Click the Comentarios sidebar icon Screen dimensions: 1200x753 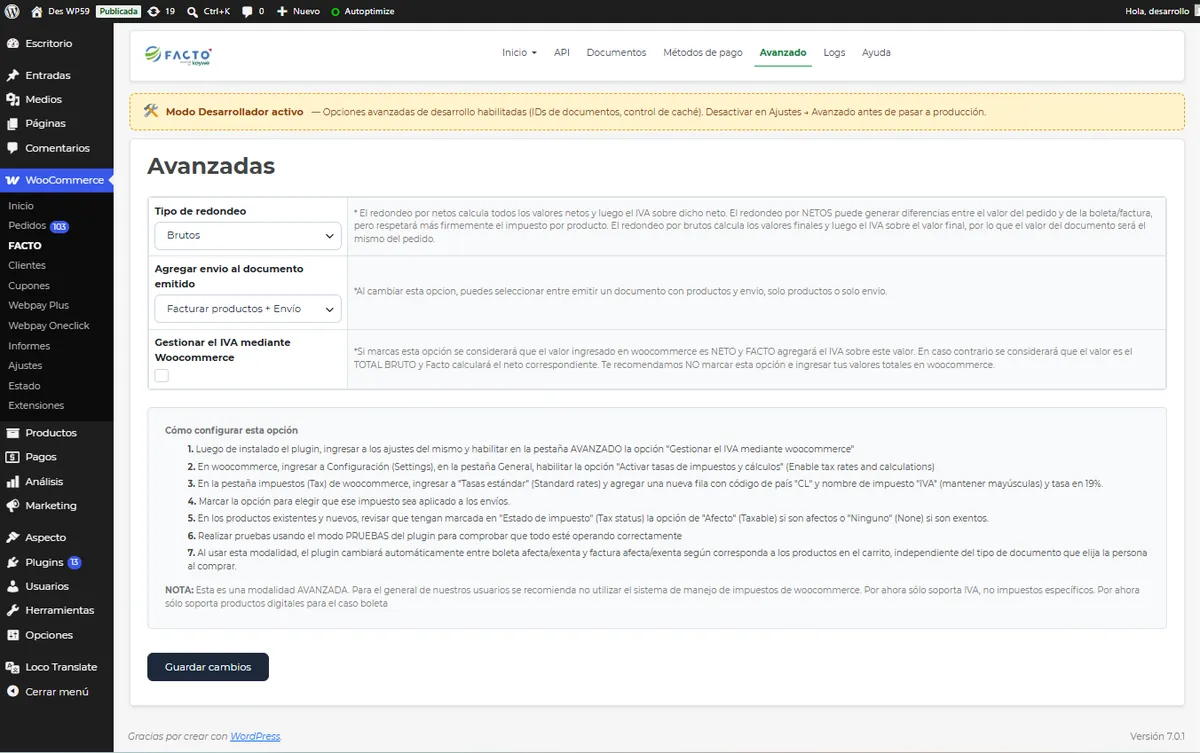click(13, 148)
